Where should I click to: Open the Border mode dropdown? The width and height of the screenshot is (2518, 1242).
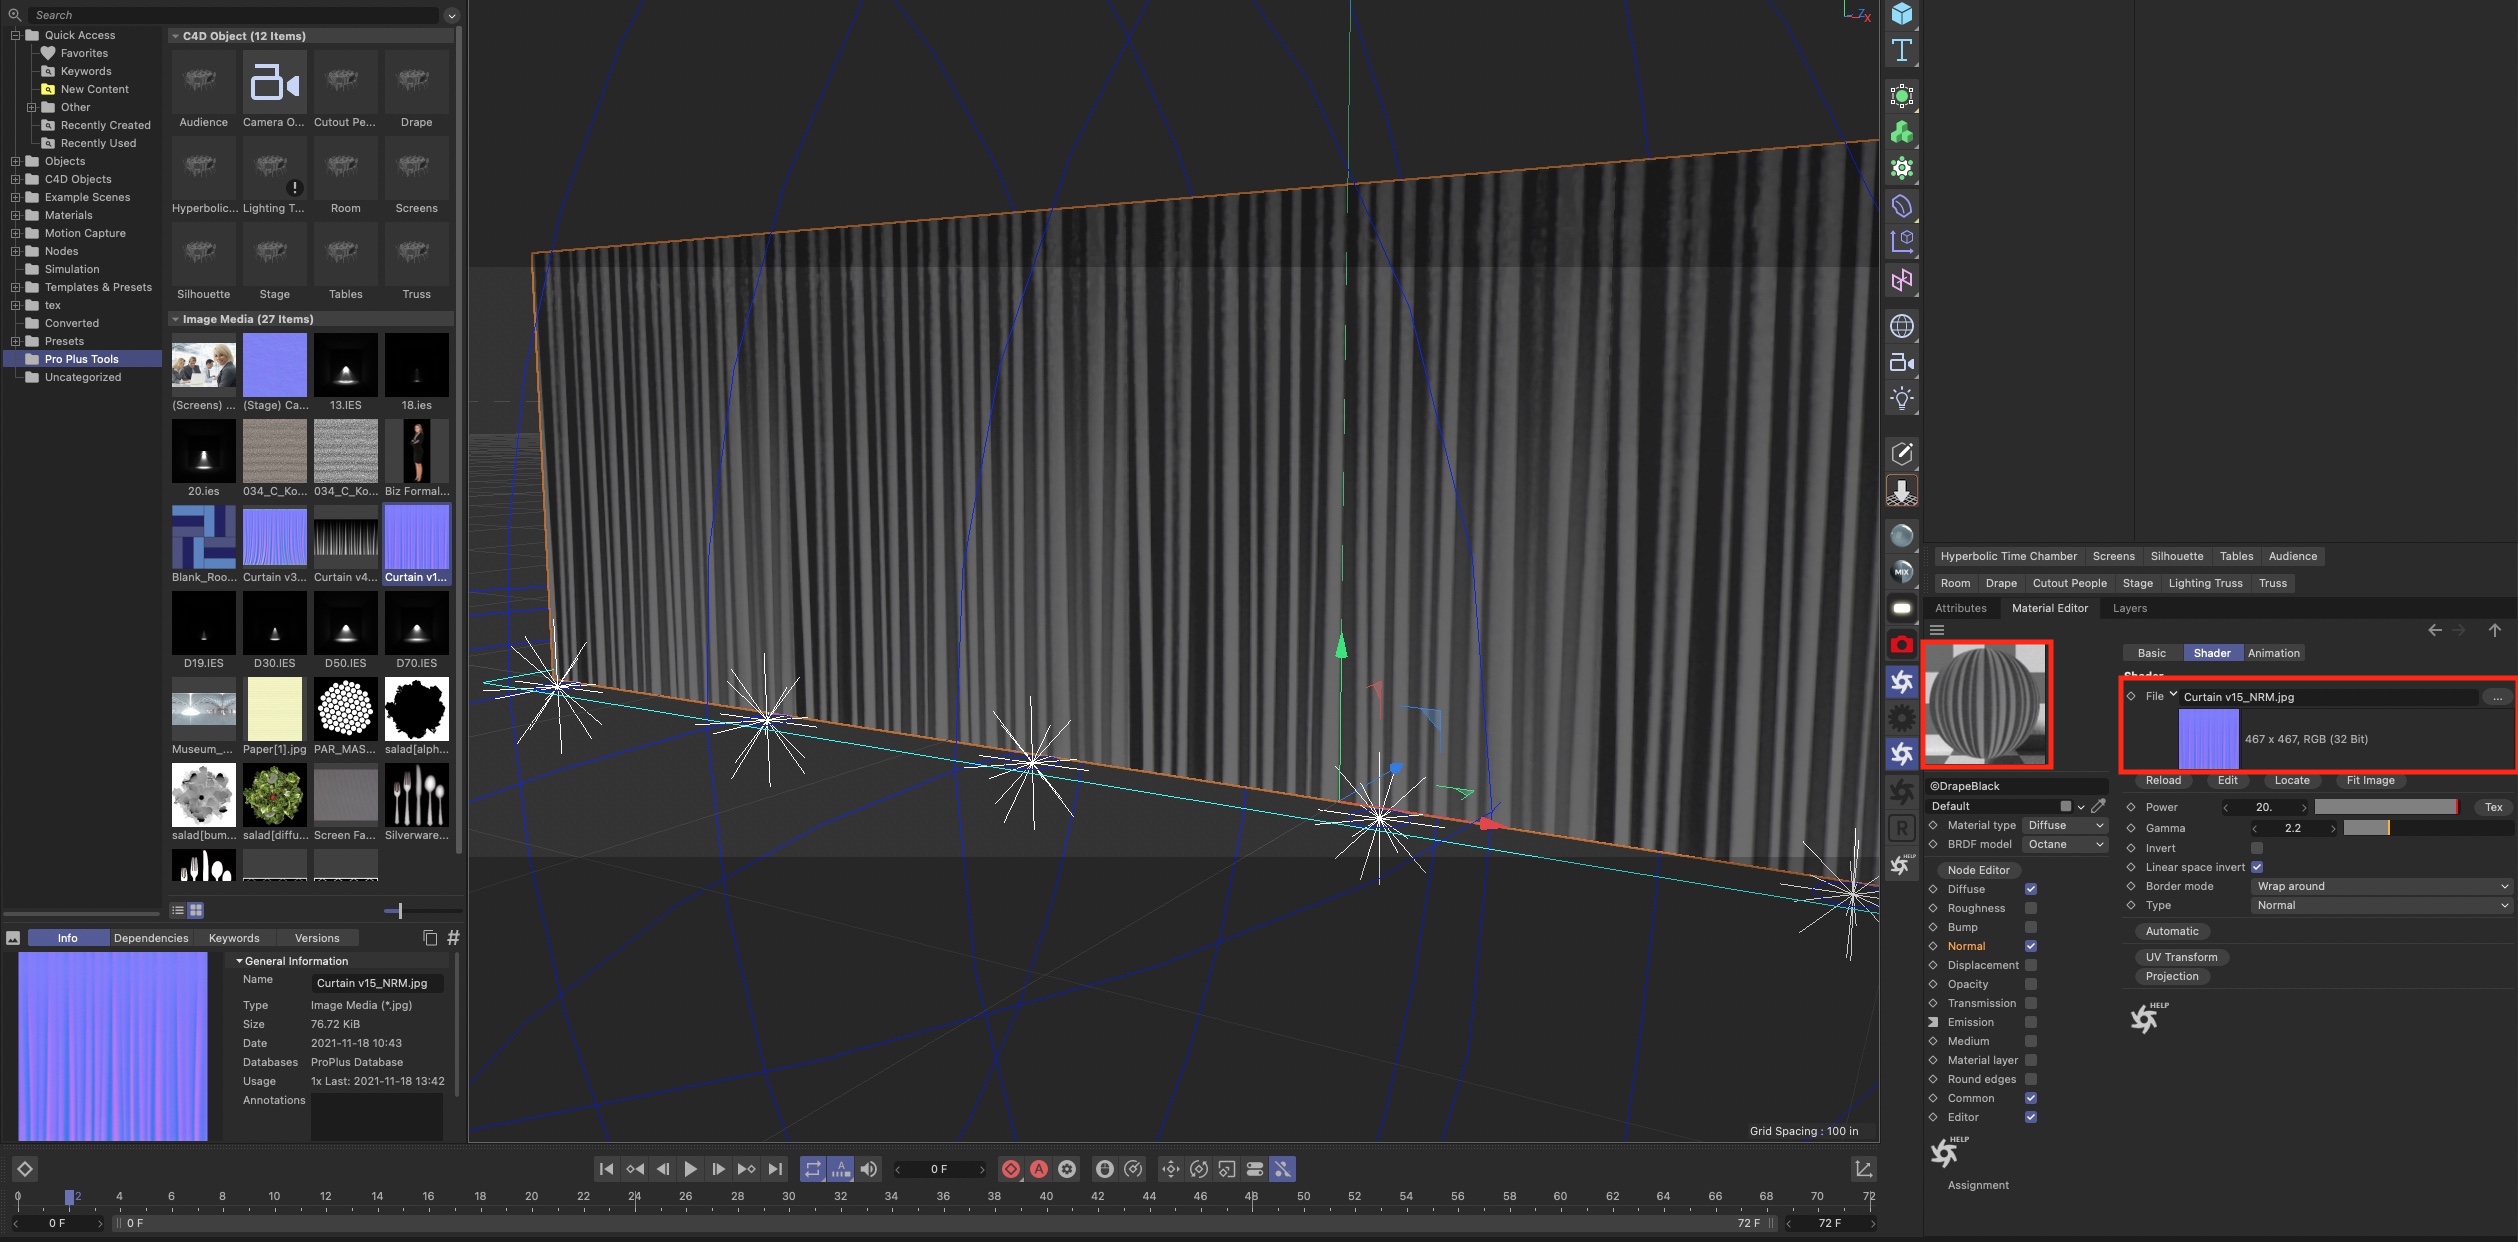(x=2382, y=886)
